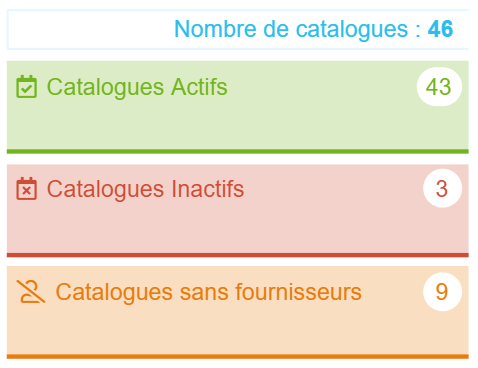Click the orange underline bar of suppliers card

tap(238, 357)
